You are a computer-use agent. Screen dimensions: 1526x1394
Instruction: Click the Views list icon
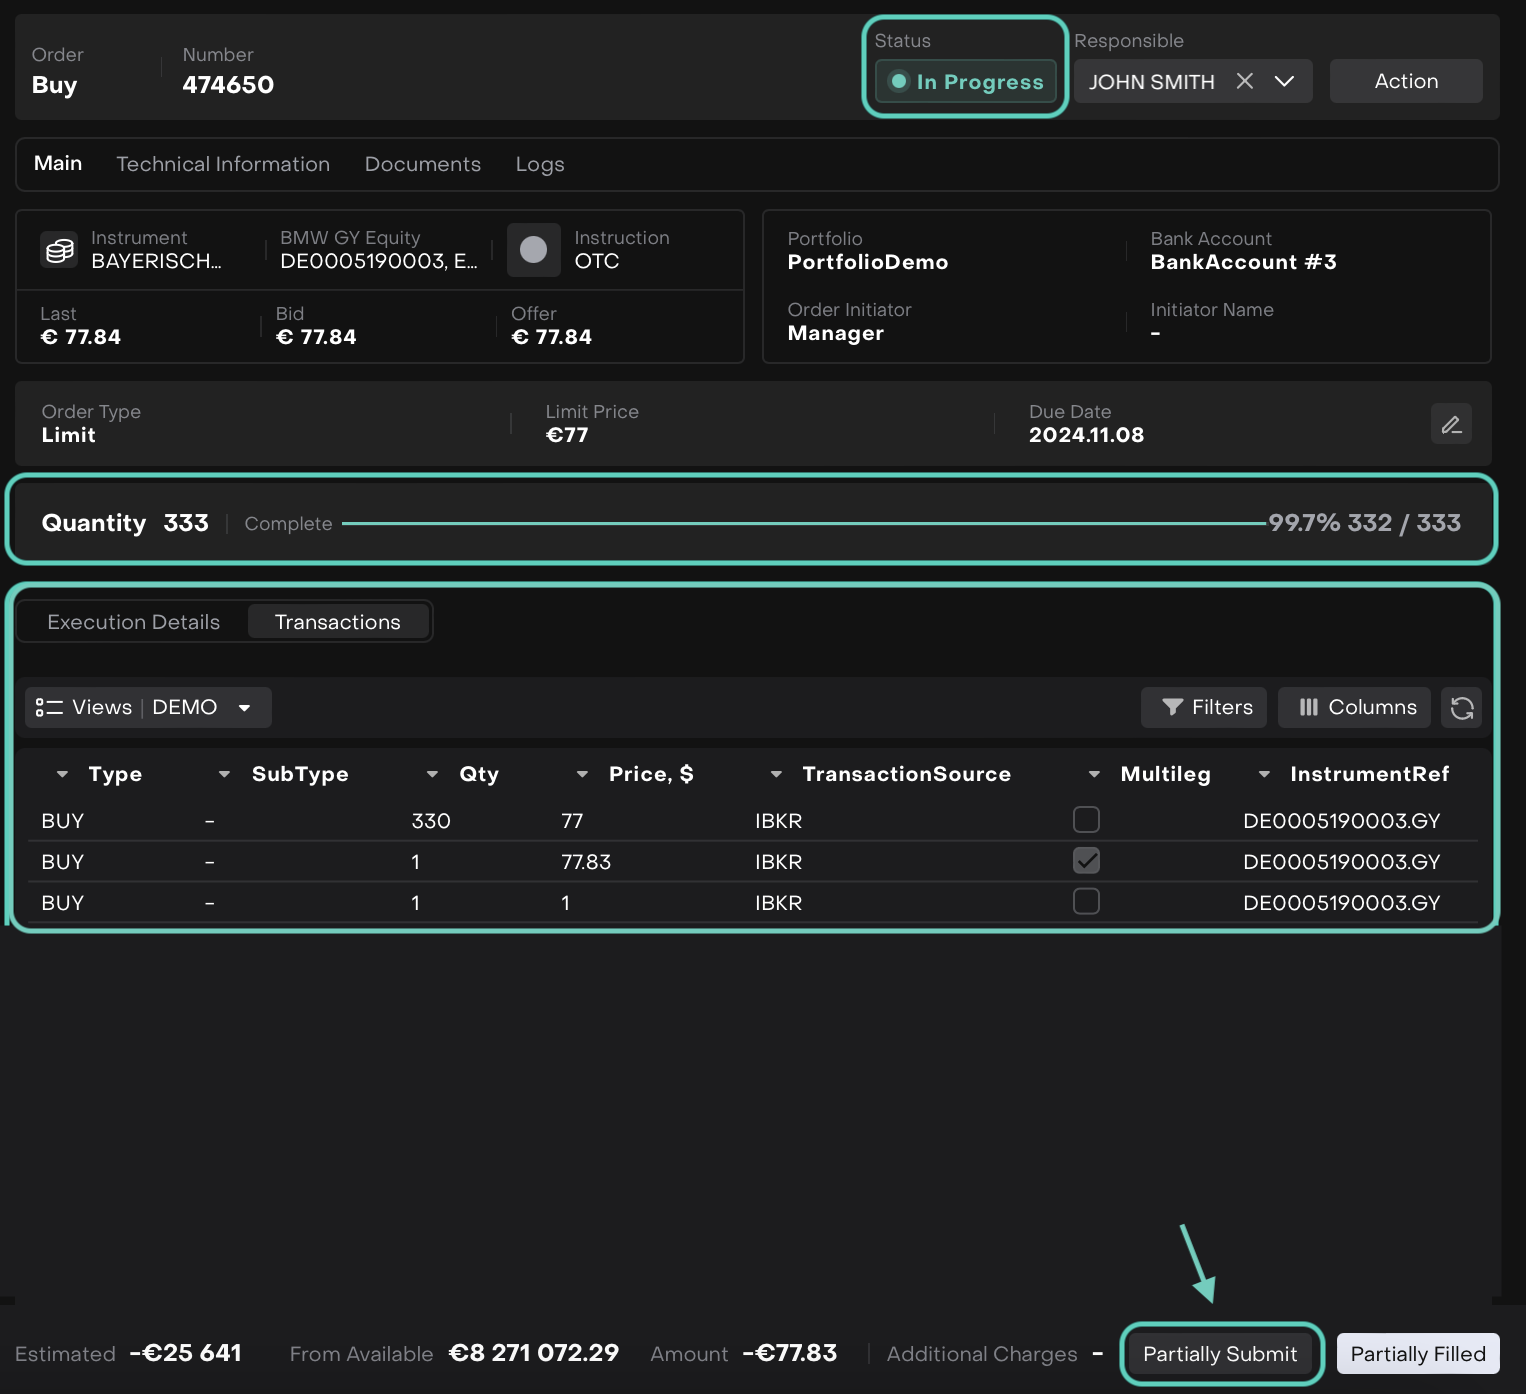tap(49, 708)
